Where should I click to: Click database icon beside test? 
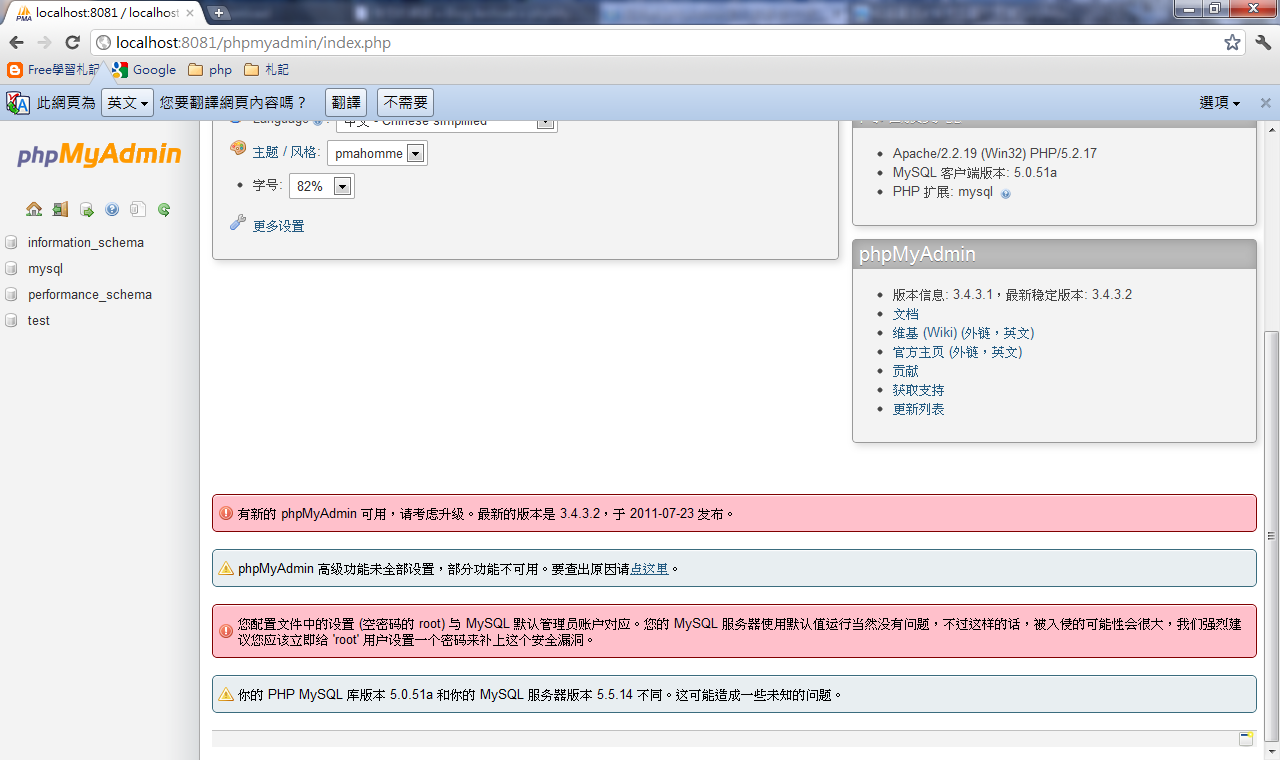[11, 321]
